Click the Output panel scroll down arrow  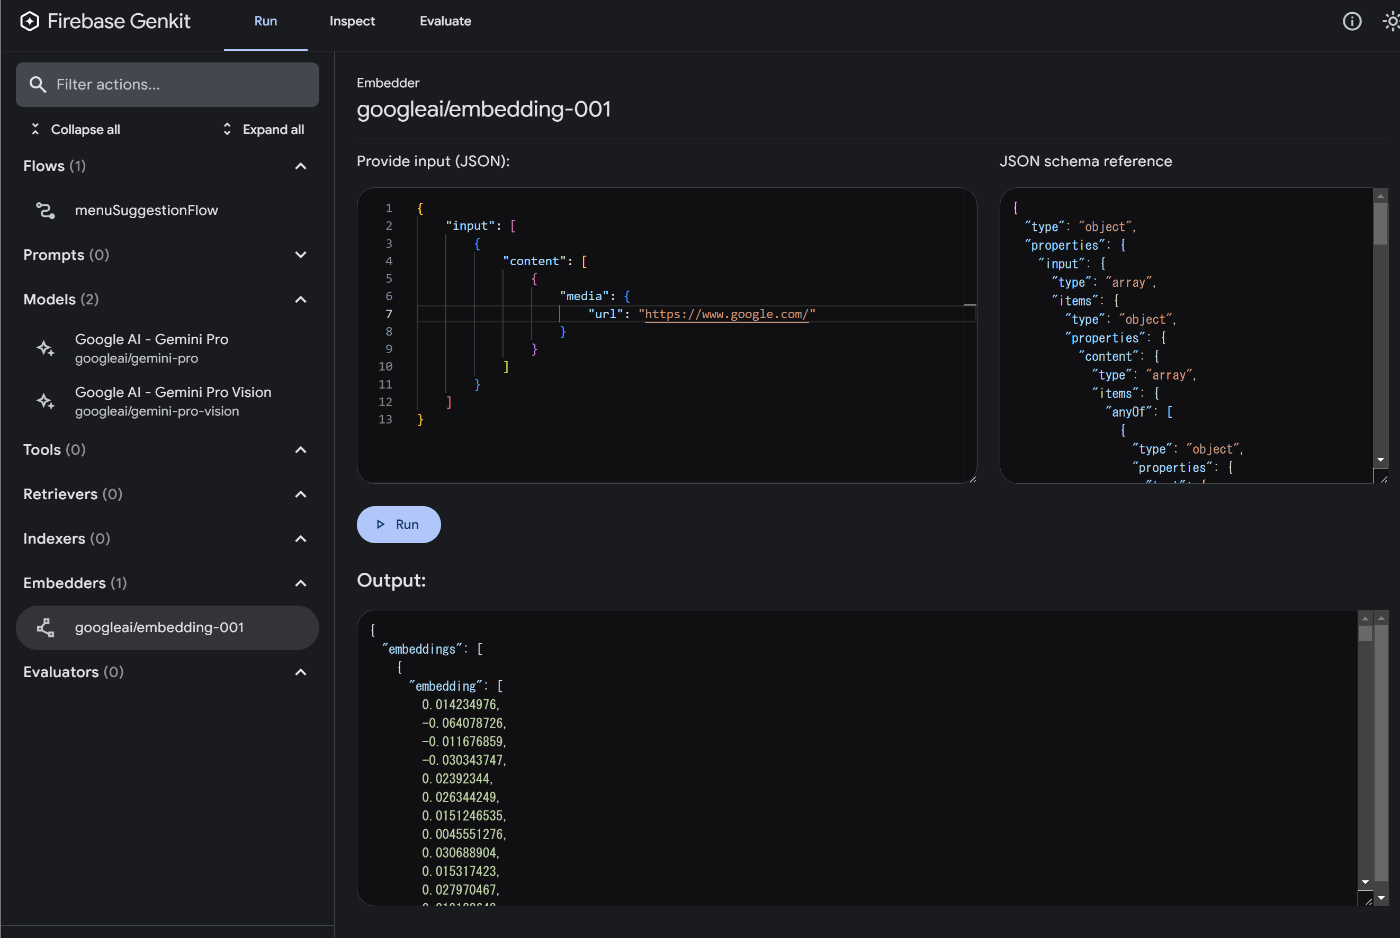[1365, 882]
